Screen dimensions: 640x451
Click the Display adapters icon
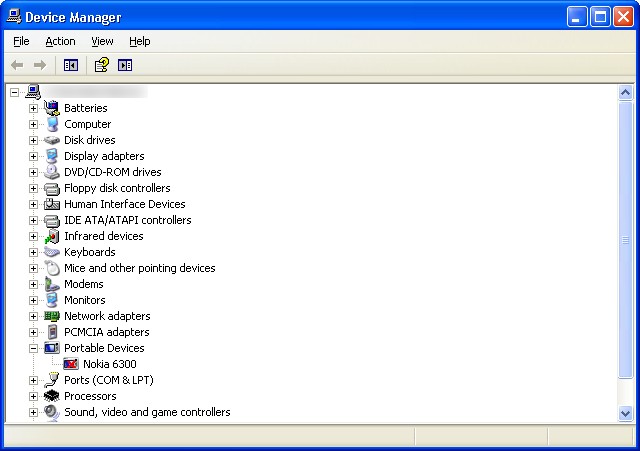coord(52,156)
